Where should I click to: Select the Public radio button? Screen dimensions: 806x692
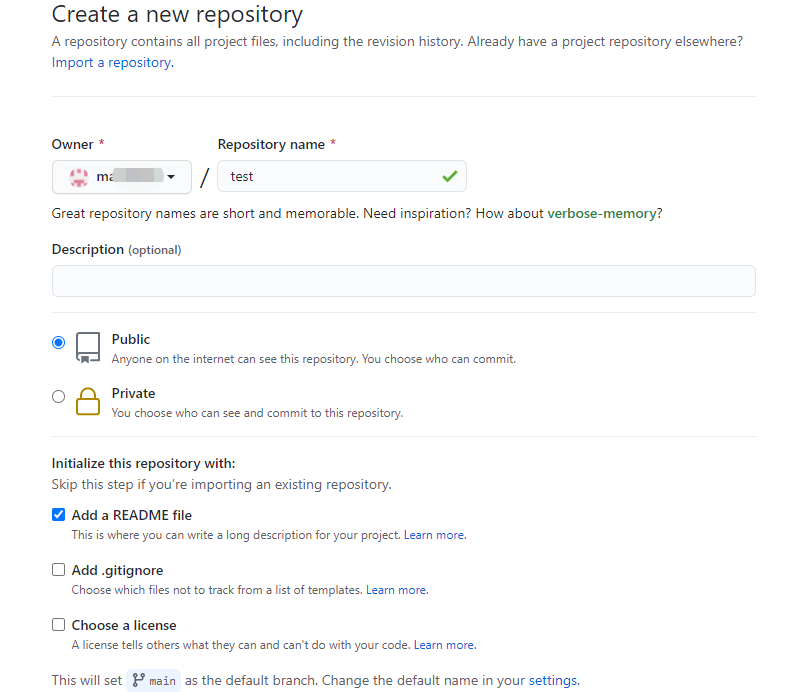click(x=58, y=342)
